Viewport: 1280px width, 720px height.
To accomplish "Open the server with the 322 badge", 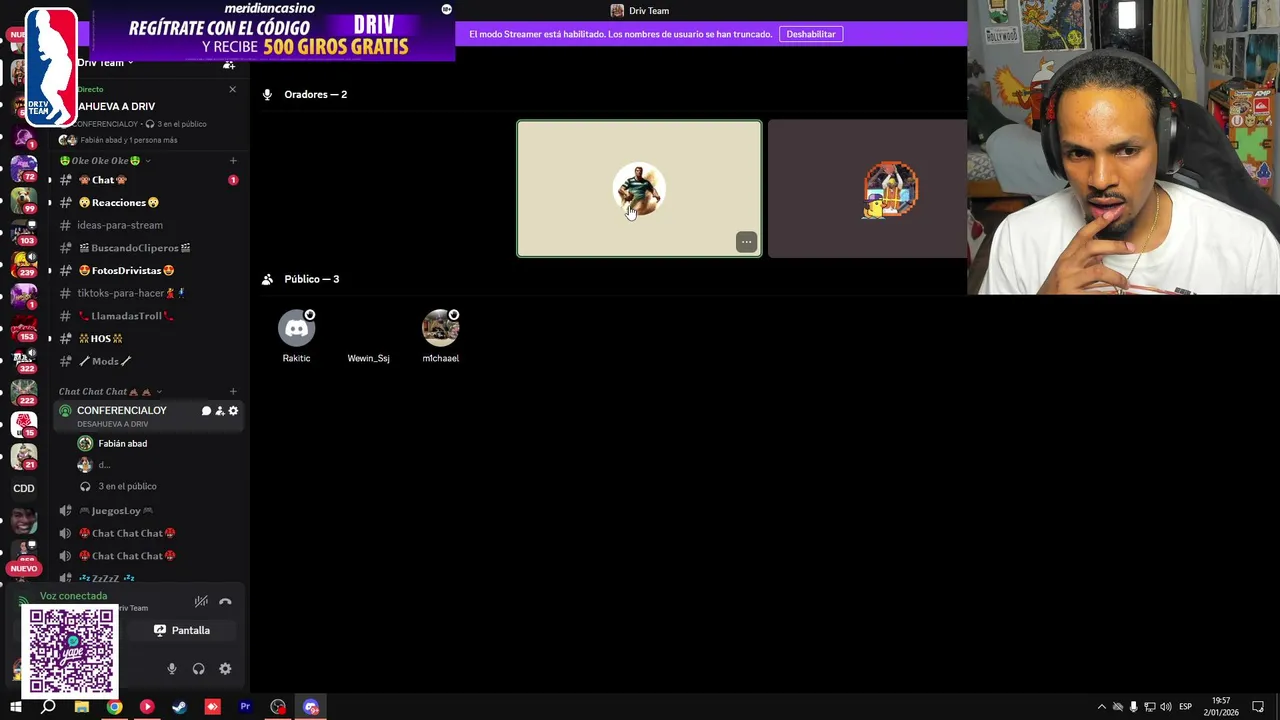I will [23, 360].
